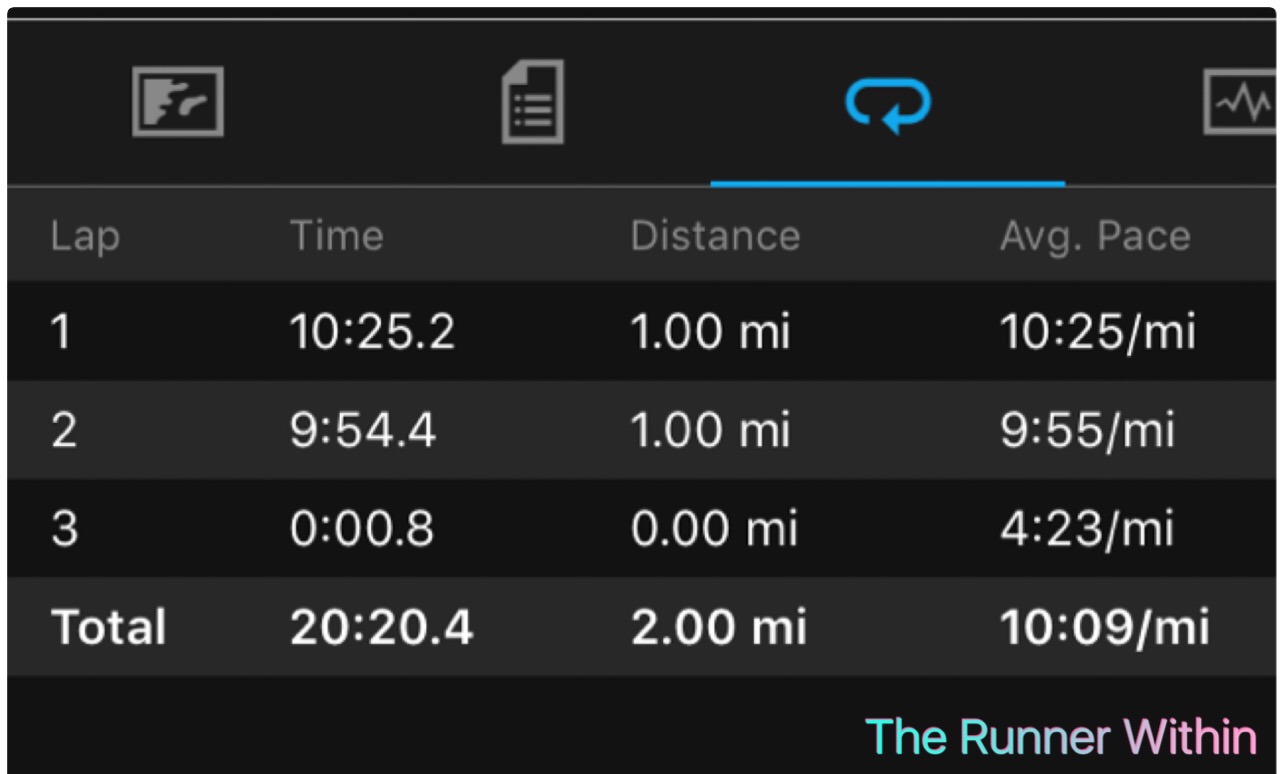Select lap 1 row number
The width and height of the screenshot is (1280, 774).
(x=62, y=332)
